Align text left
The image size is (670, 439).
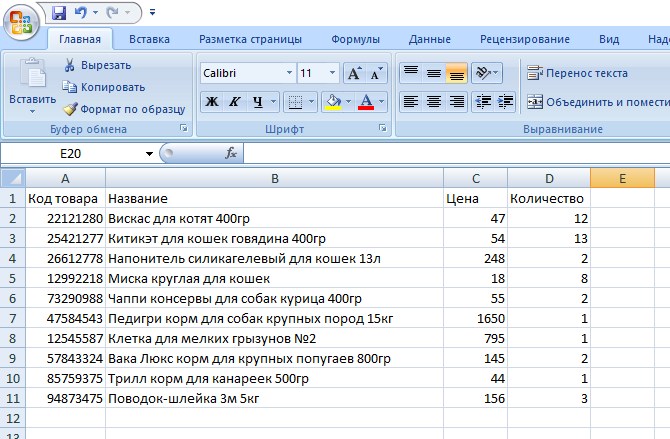tap(411, 102)
